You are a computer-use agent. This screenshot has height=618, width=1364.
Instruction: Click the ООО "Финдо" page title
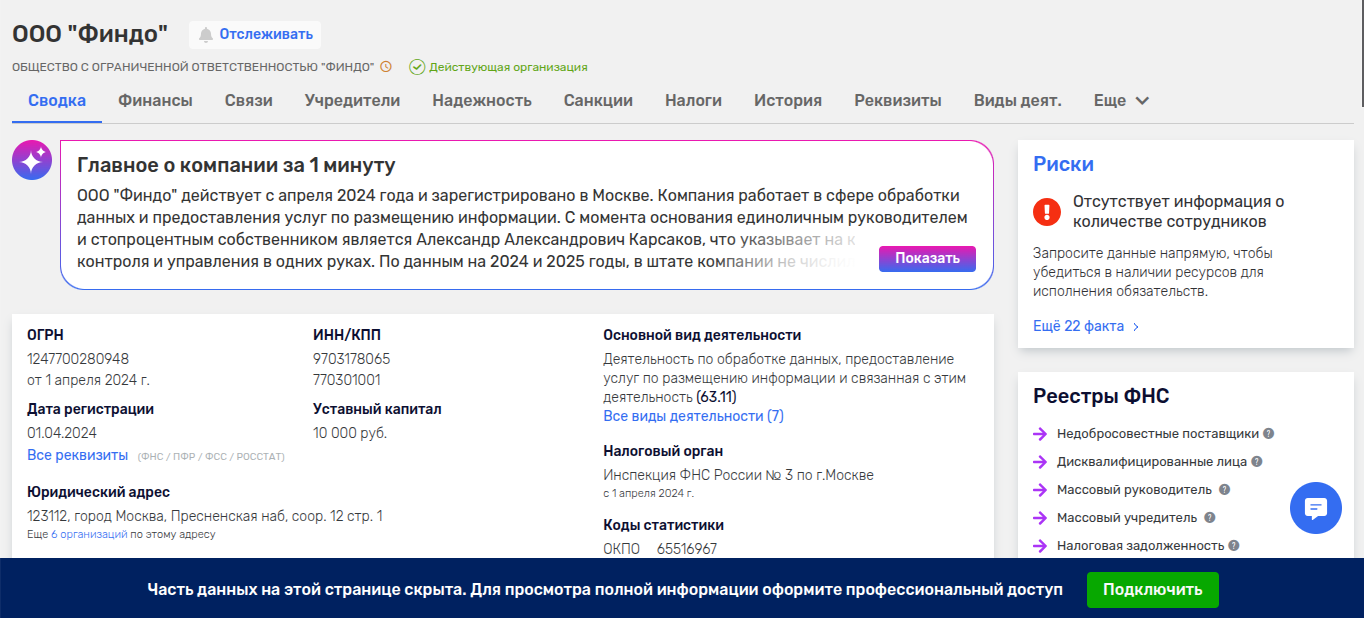coord(90,33)
